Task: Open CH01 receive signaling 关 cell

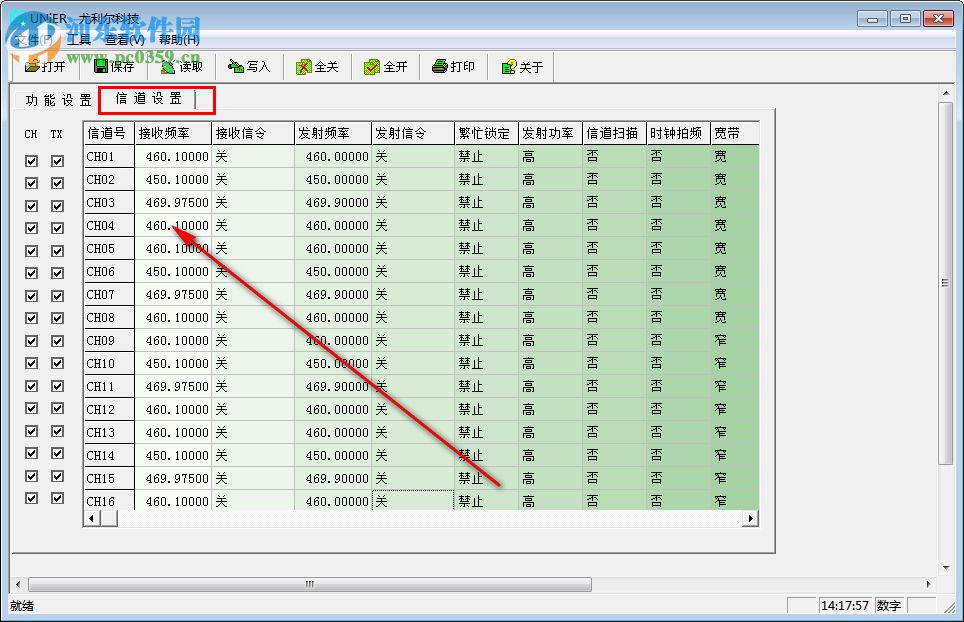Action: (x=253, y=157)
